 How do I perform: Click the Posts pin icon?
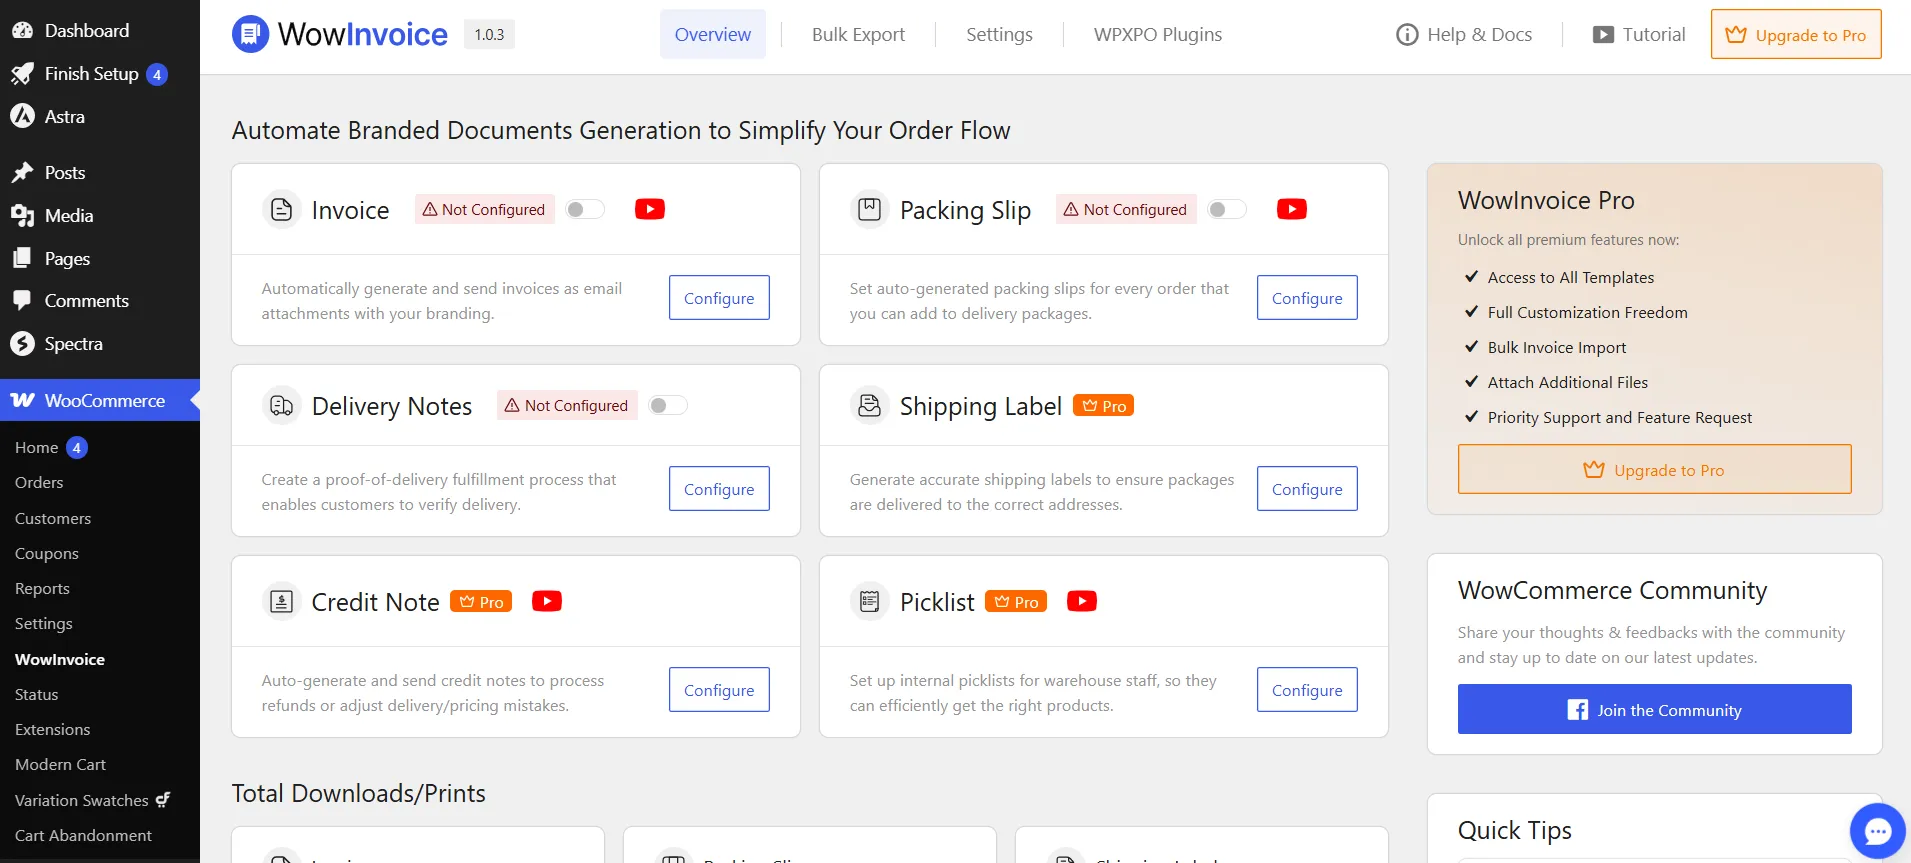[22, 173]
